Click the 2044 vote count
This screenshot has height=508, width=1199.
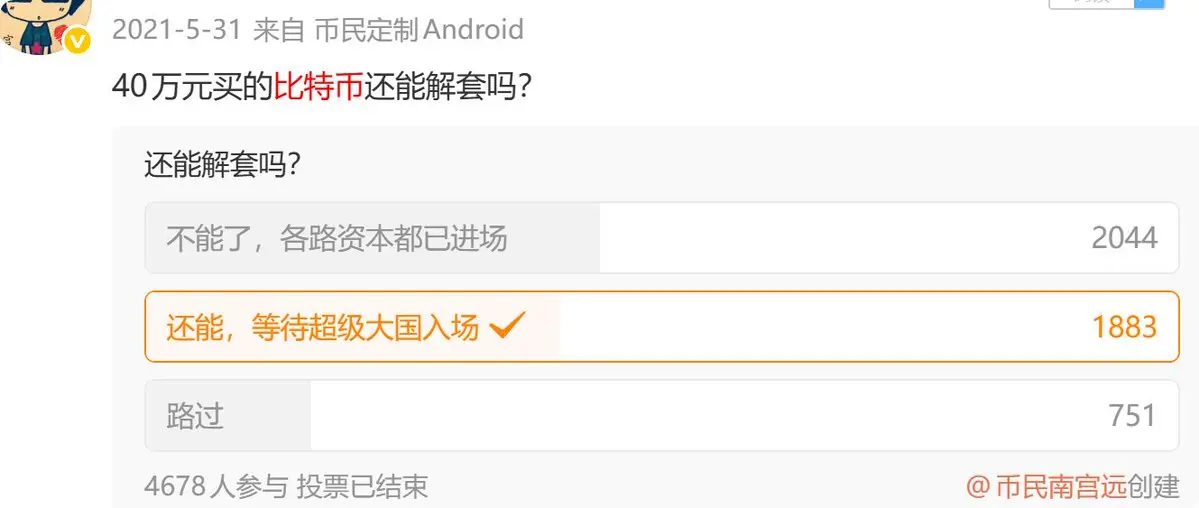(1124, 239)
